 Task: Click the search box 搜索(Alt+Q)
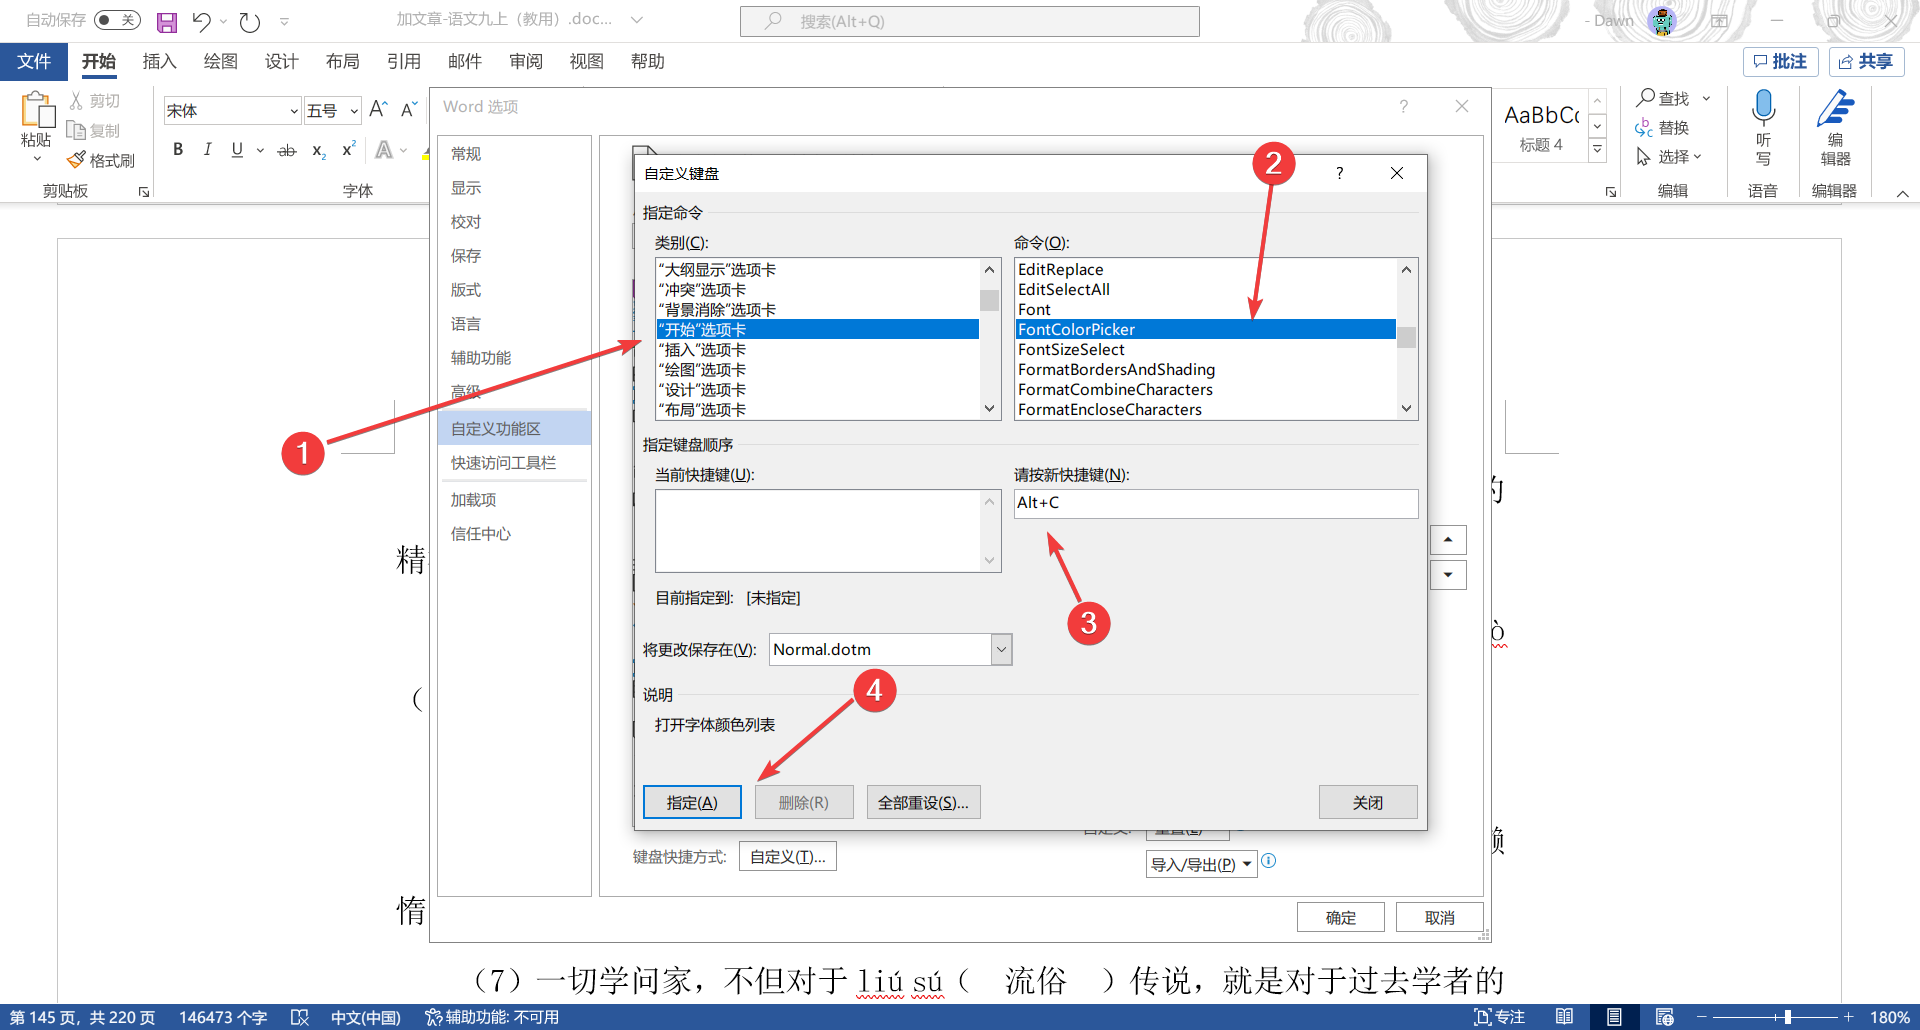969,21
